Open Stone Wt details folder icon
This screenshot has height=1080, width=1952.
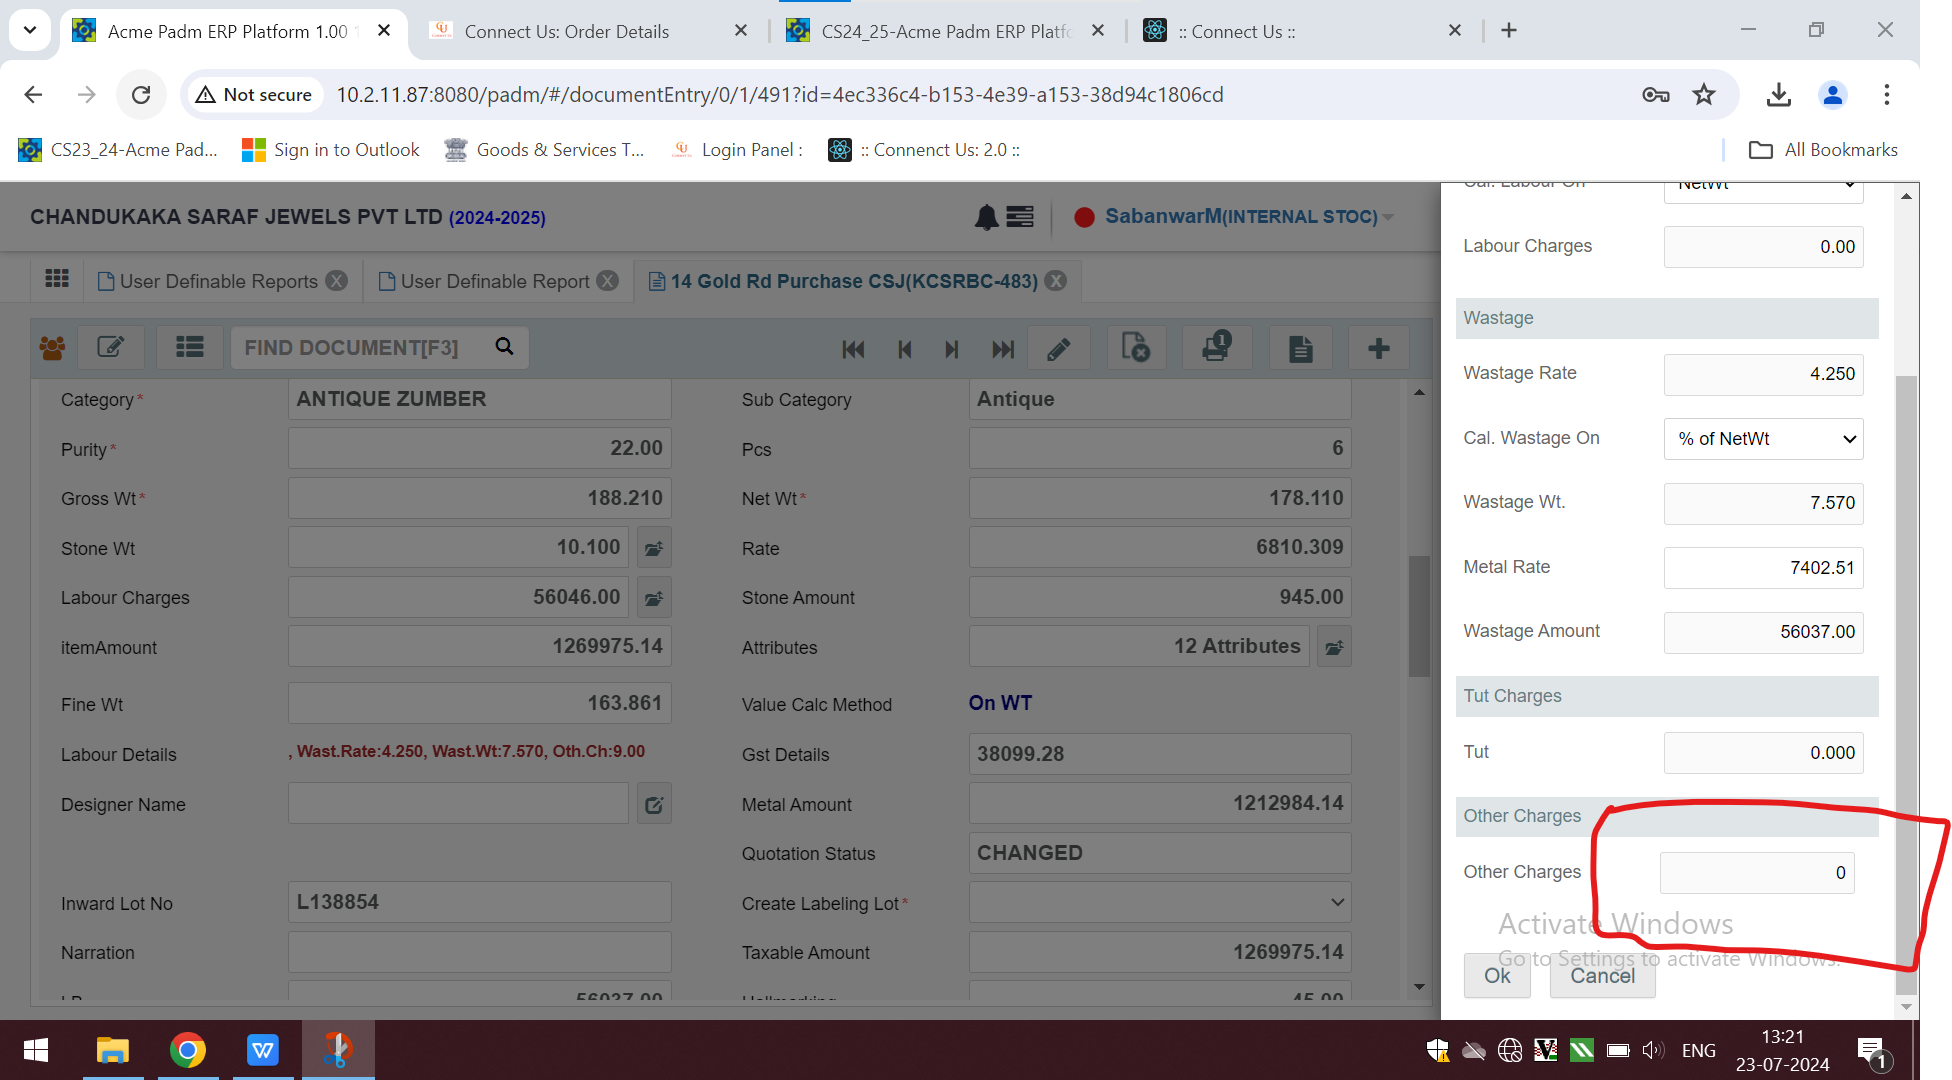point(654,548)
